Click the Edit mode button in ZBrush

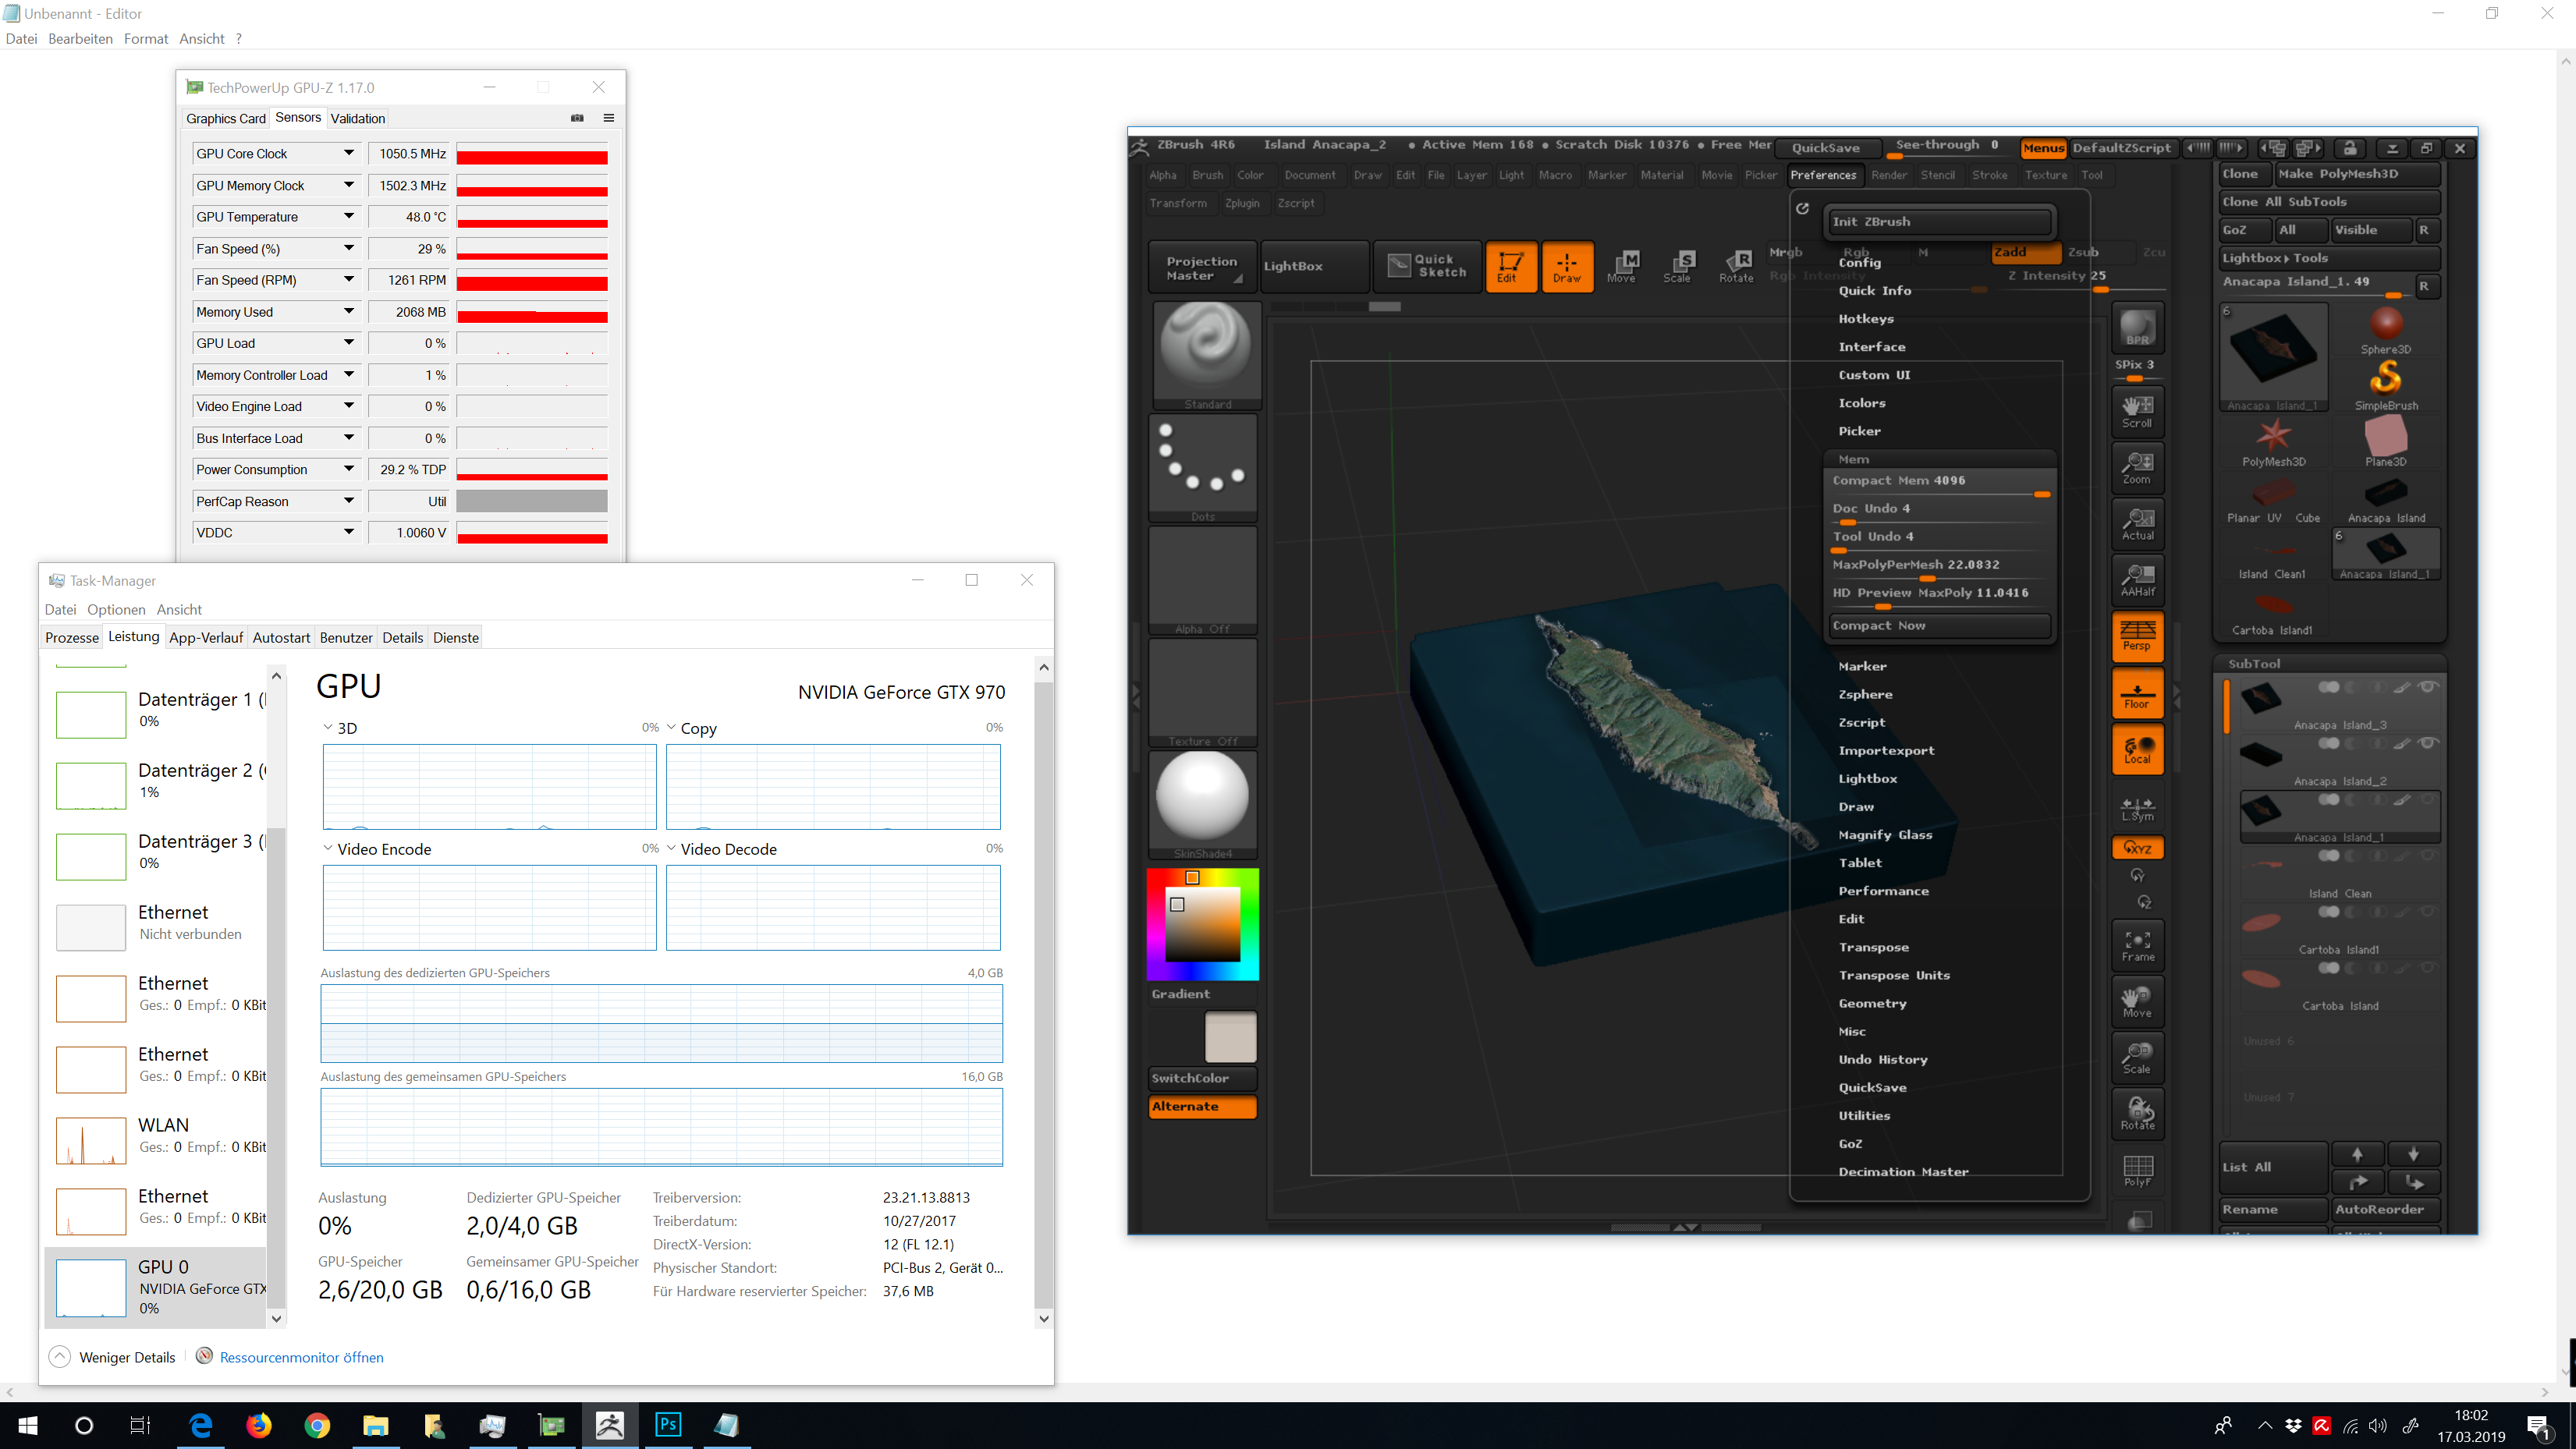pyautogui.click(x=1510, y=266)
